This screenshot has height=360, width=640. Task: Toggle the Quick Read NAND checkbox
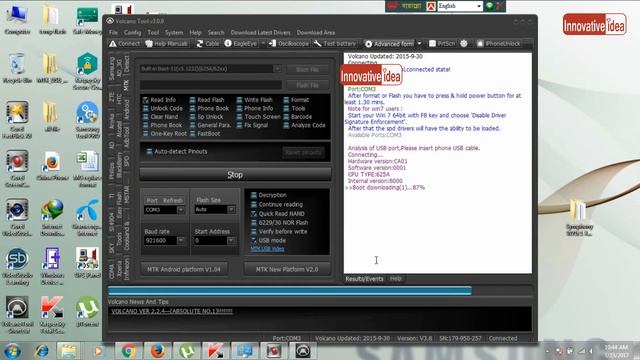(x=253, y=213)
